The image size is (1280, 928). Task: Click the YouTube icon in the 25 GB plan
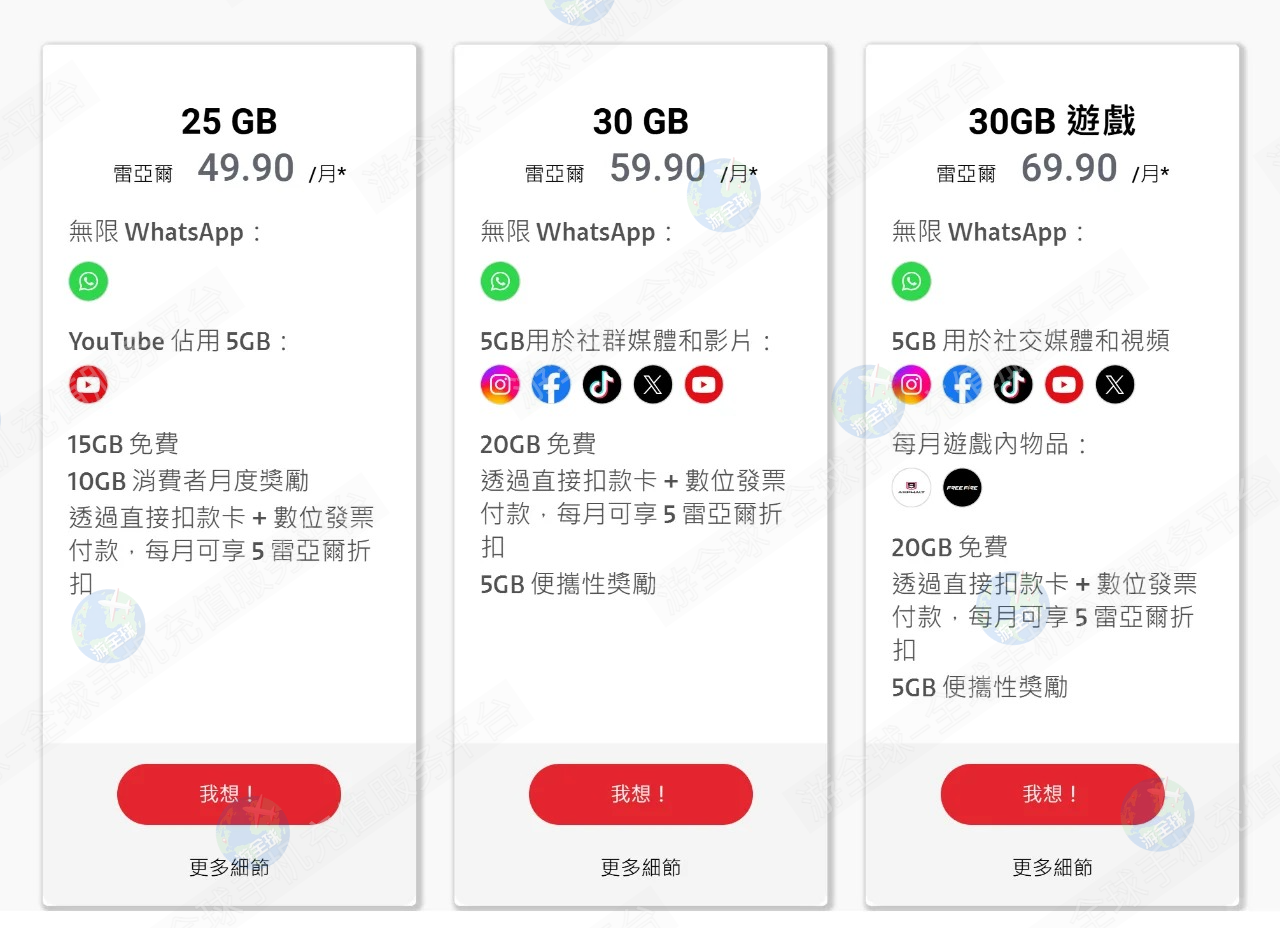(x=88, y=385)
